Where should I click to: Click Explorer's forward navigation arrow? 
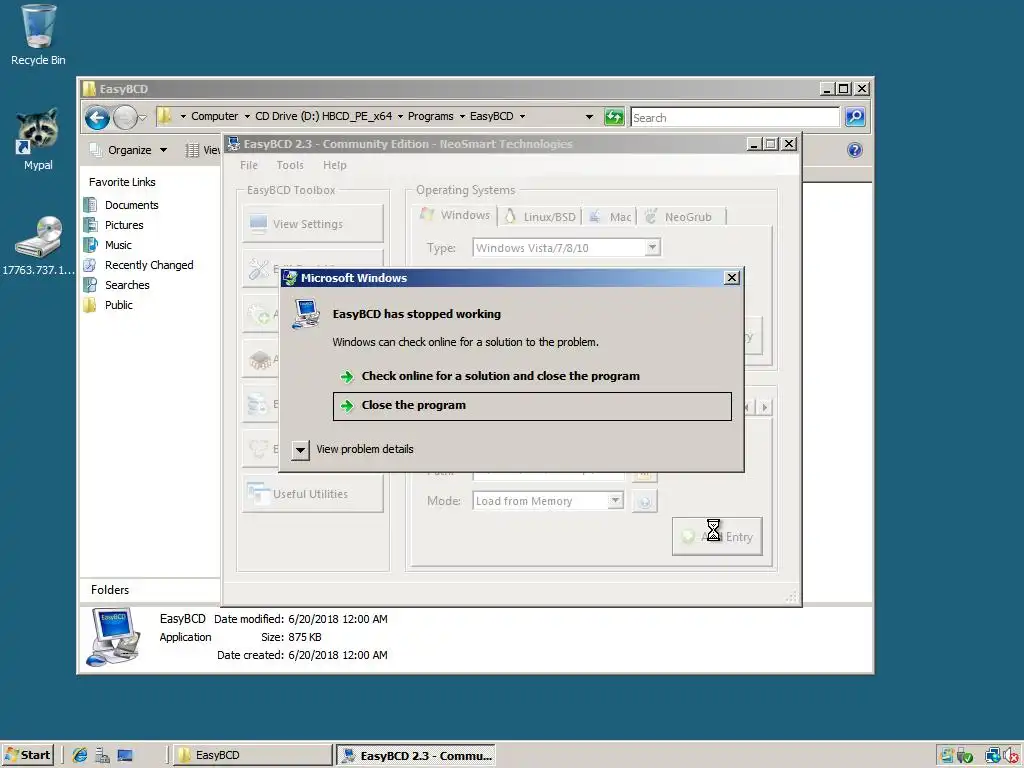tap(125, 118)
